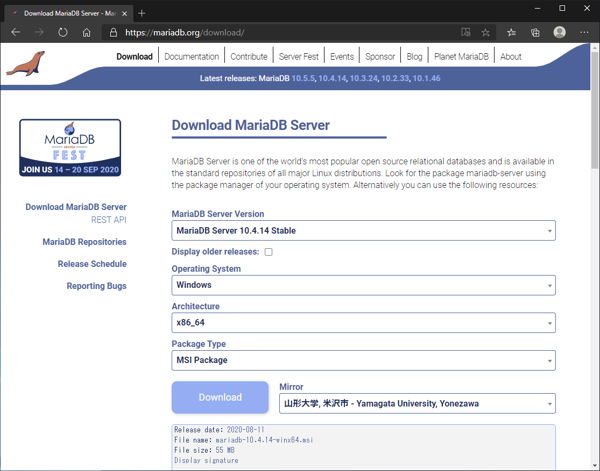The width and height of the screenshot is (600, 471).
Task: Add page to favorites star icon
Action: [486, 33]
